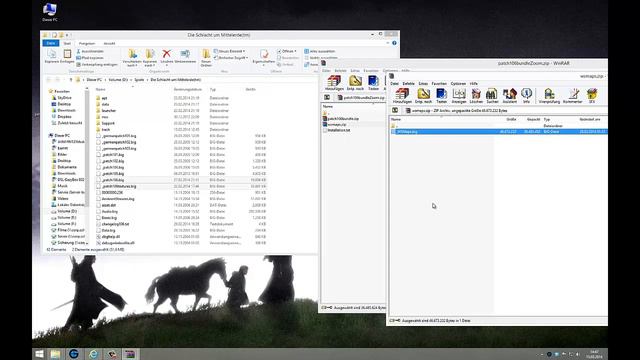The height and width of the screenshot is (360, 640).
Task: Click Testen icon in front WinRAR window
Action: click(441, 96)
